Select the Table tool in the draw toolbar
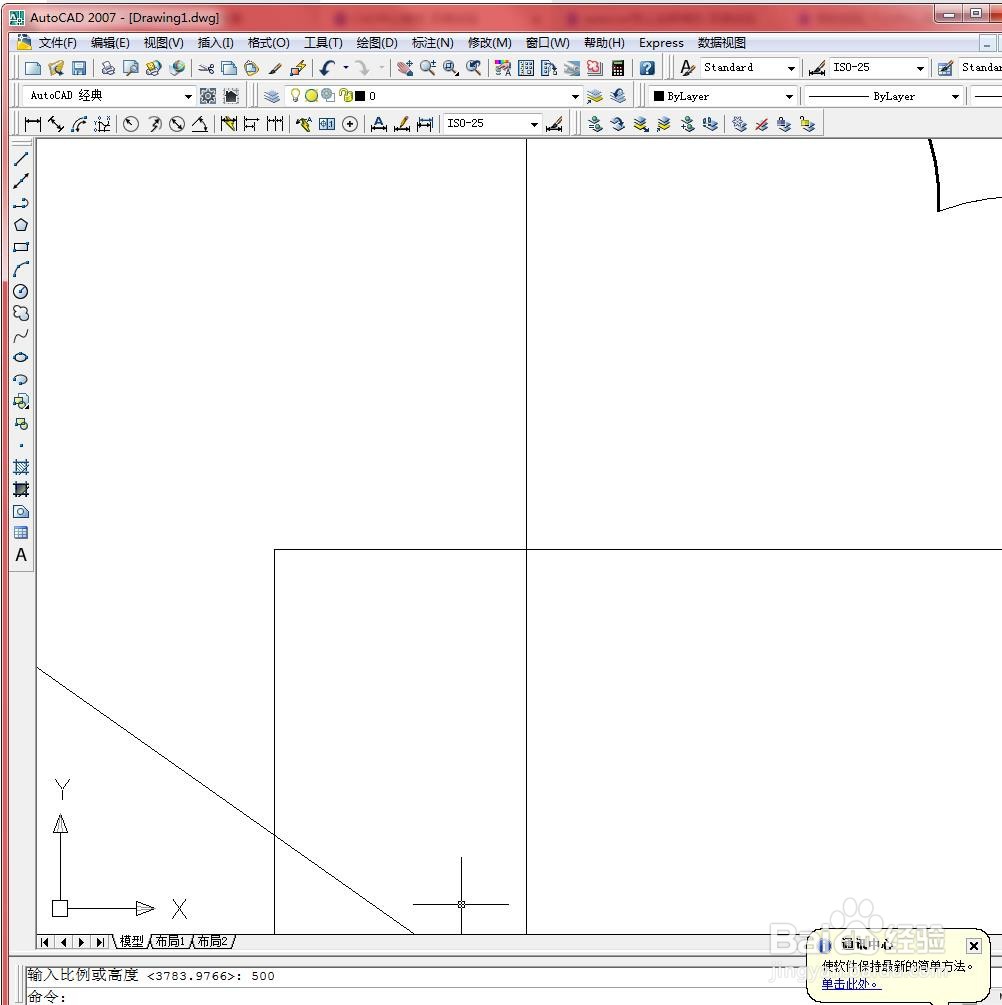 [x=21, y=533]
